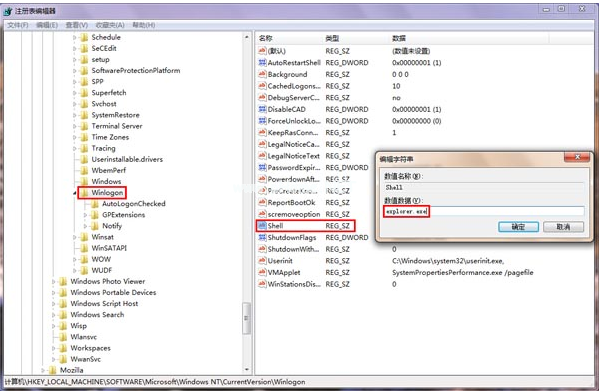Click the 数值数据 input field containing explorer.exe
This screenshot has height=391, width=599.
tap(484, 211)
